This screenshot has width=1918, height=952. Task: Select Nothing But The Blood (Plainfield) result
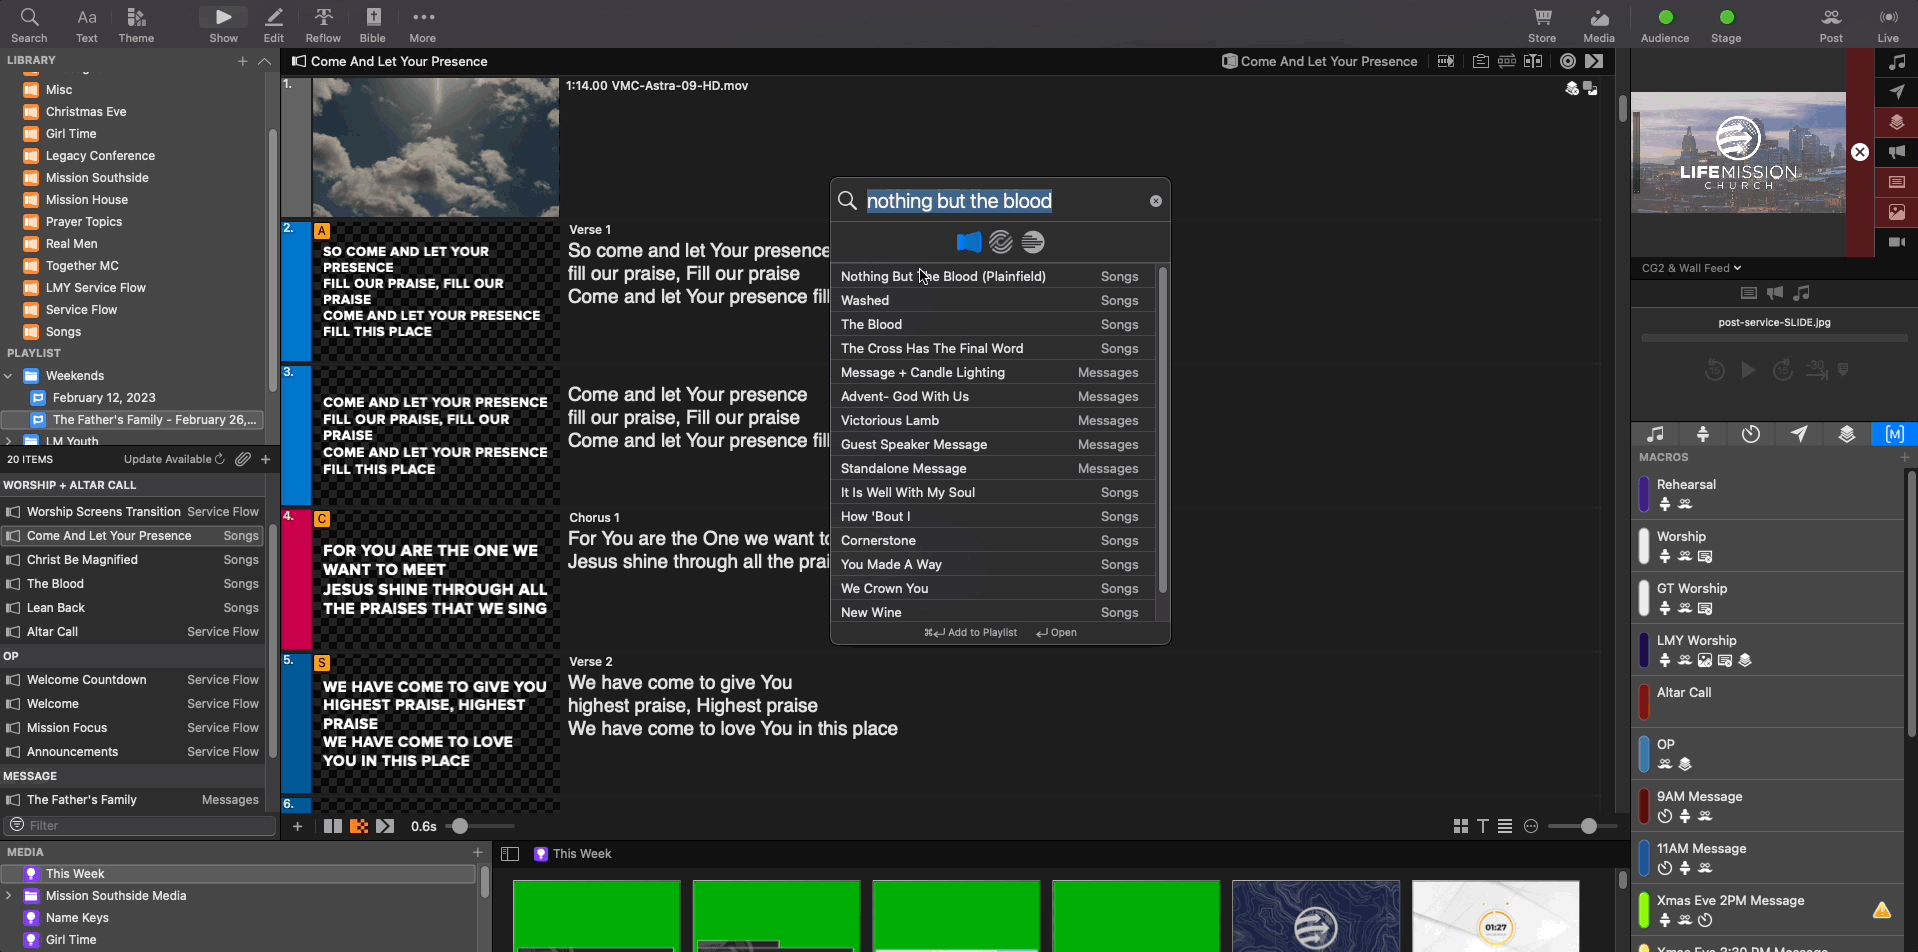(992, 276)
